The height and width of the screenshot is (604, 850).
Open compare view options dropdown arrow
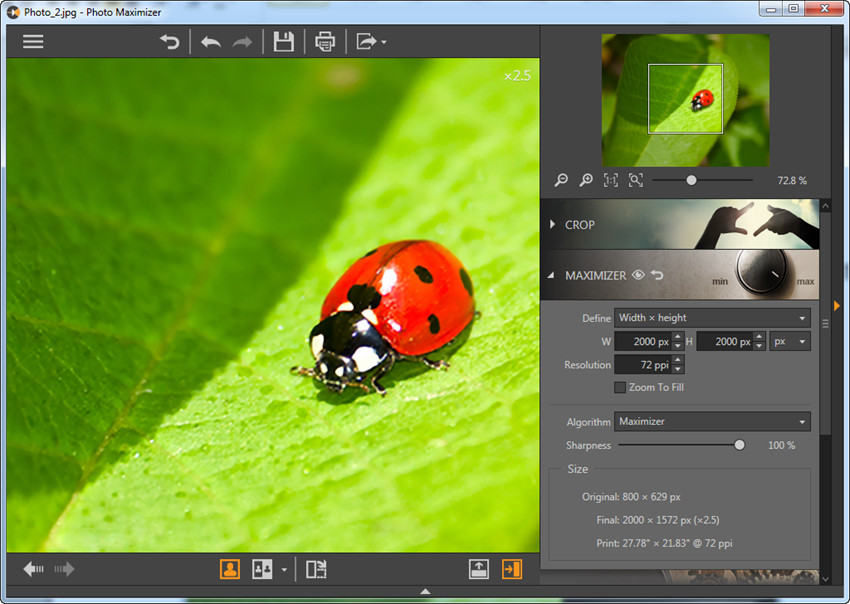(x=284, y=570)
